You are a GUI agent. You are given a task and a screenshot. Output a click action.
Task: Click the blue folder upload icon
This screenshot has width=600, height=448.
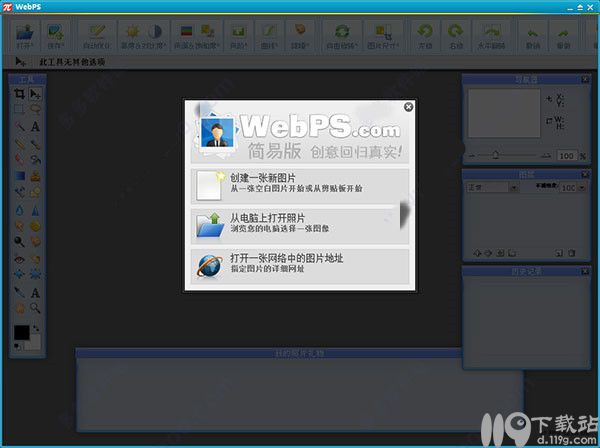(x=210, y=226)
